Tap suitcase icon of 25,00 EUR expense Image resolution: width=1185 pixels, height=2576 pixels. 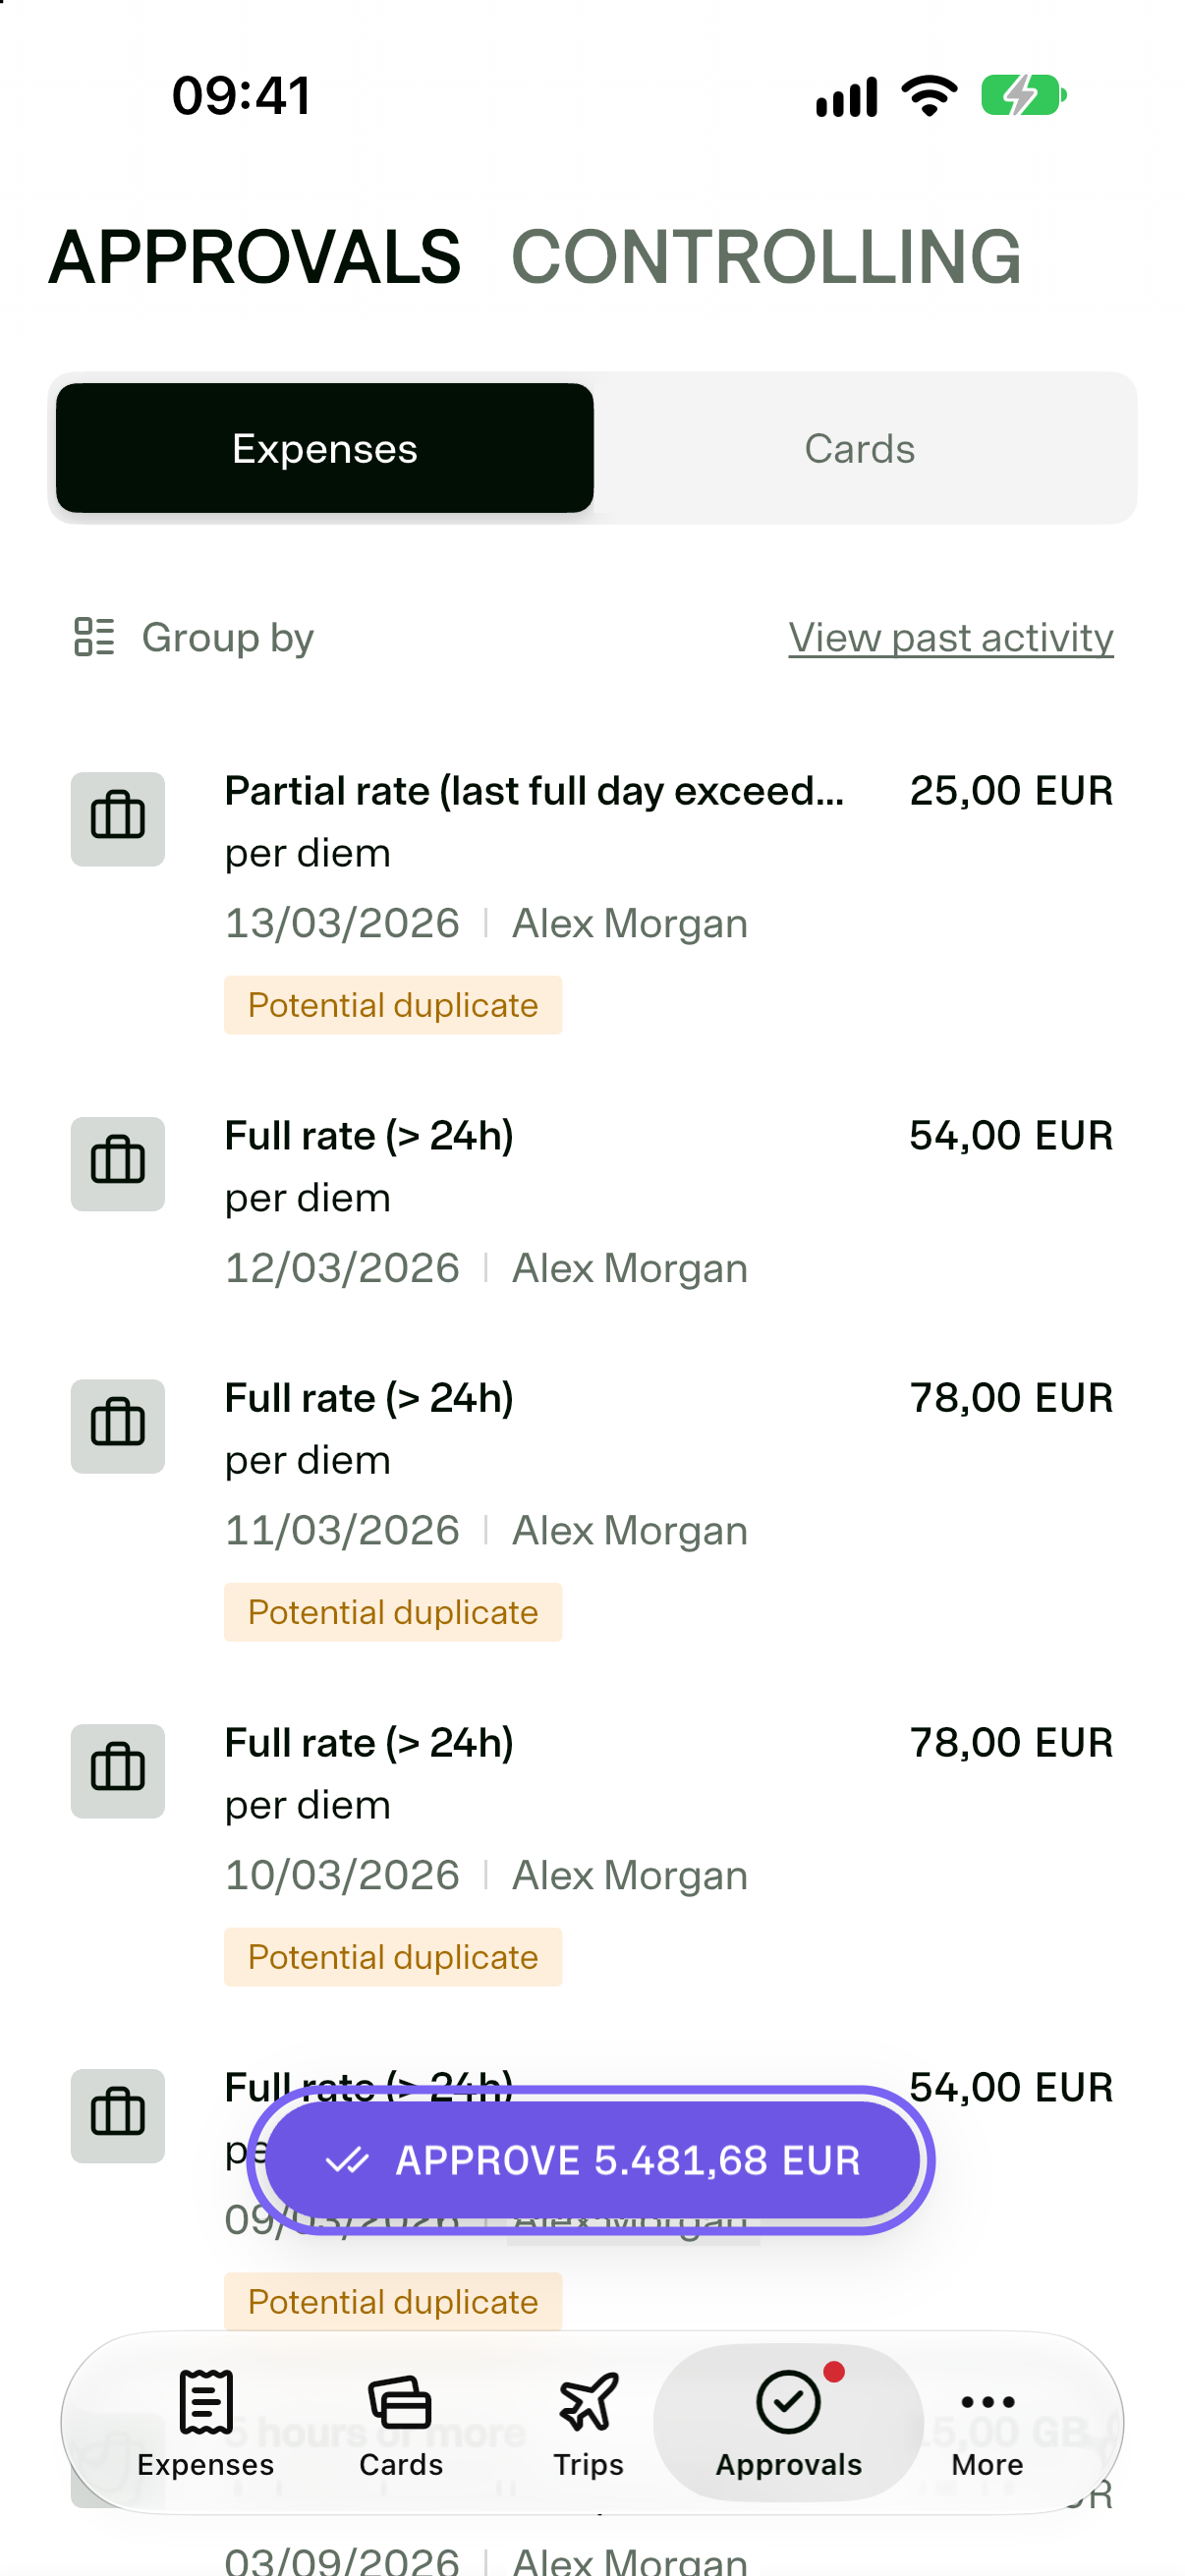coord(118,819)
